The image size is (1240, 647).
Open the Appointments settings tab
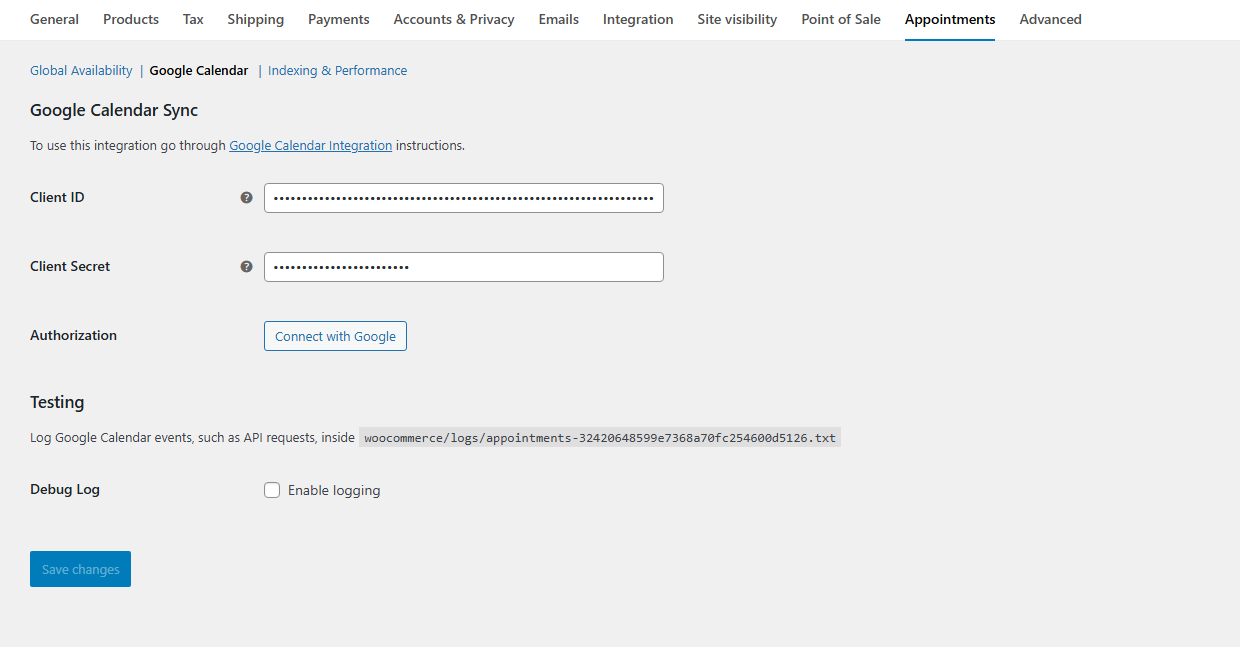[948, 19]
